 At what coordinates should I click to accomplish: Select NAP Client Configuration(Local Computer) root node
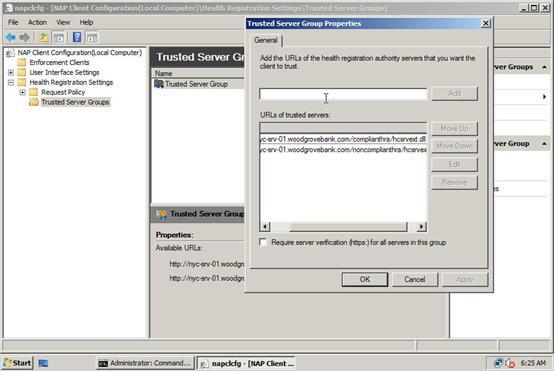[x=80, y=53]
